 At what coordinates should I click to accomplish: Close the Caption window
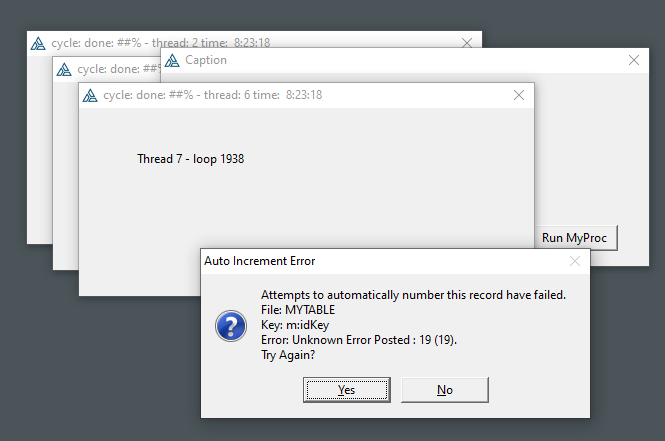633,60
